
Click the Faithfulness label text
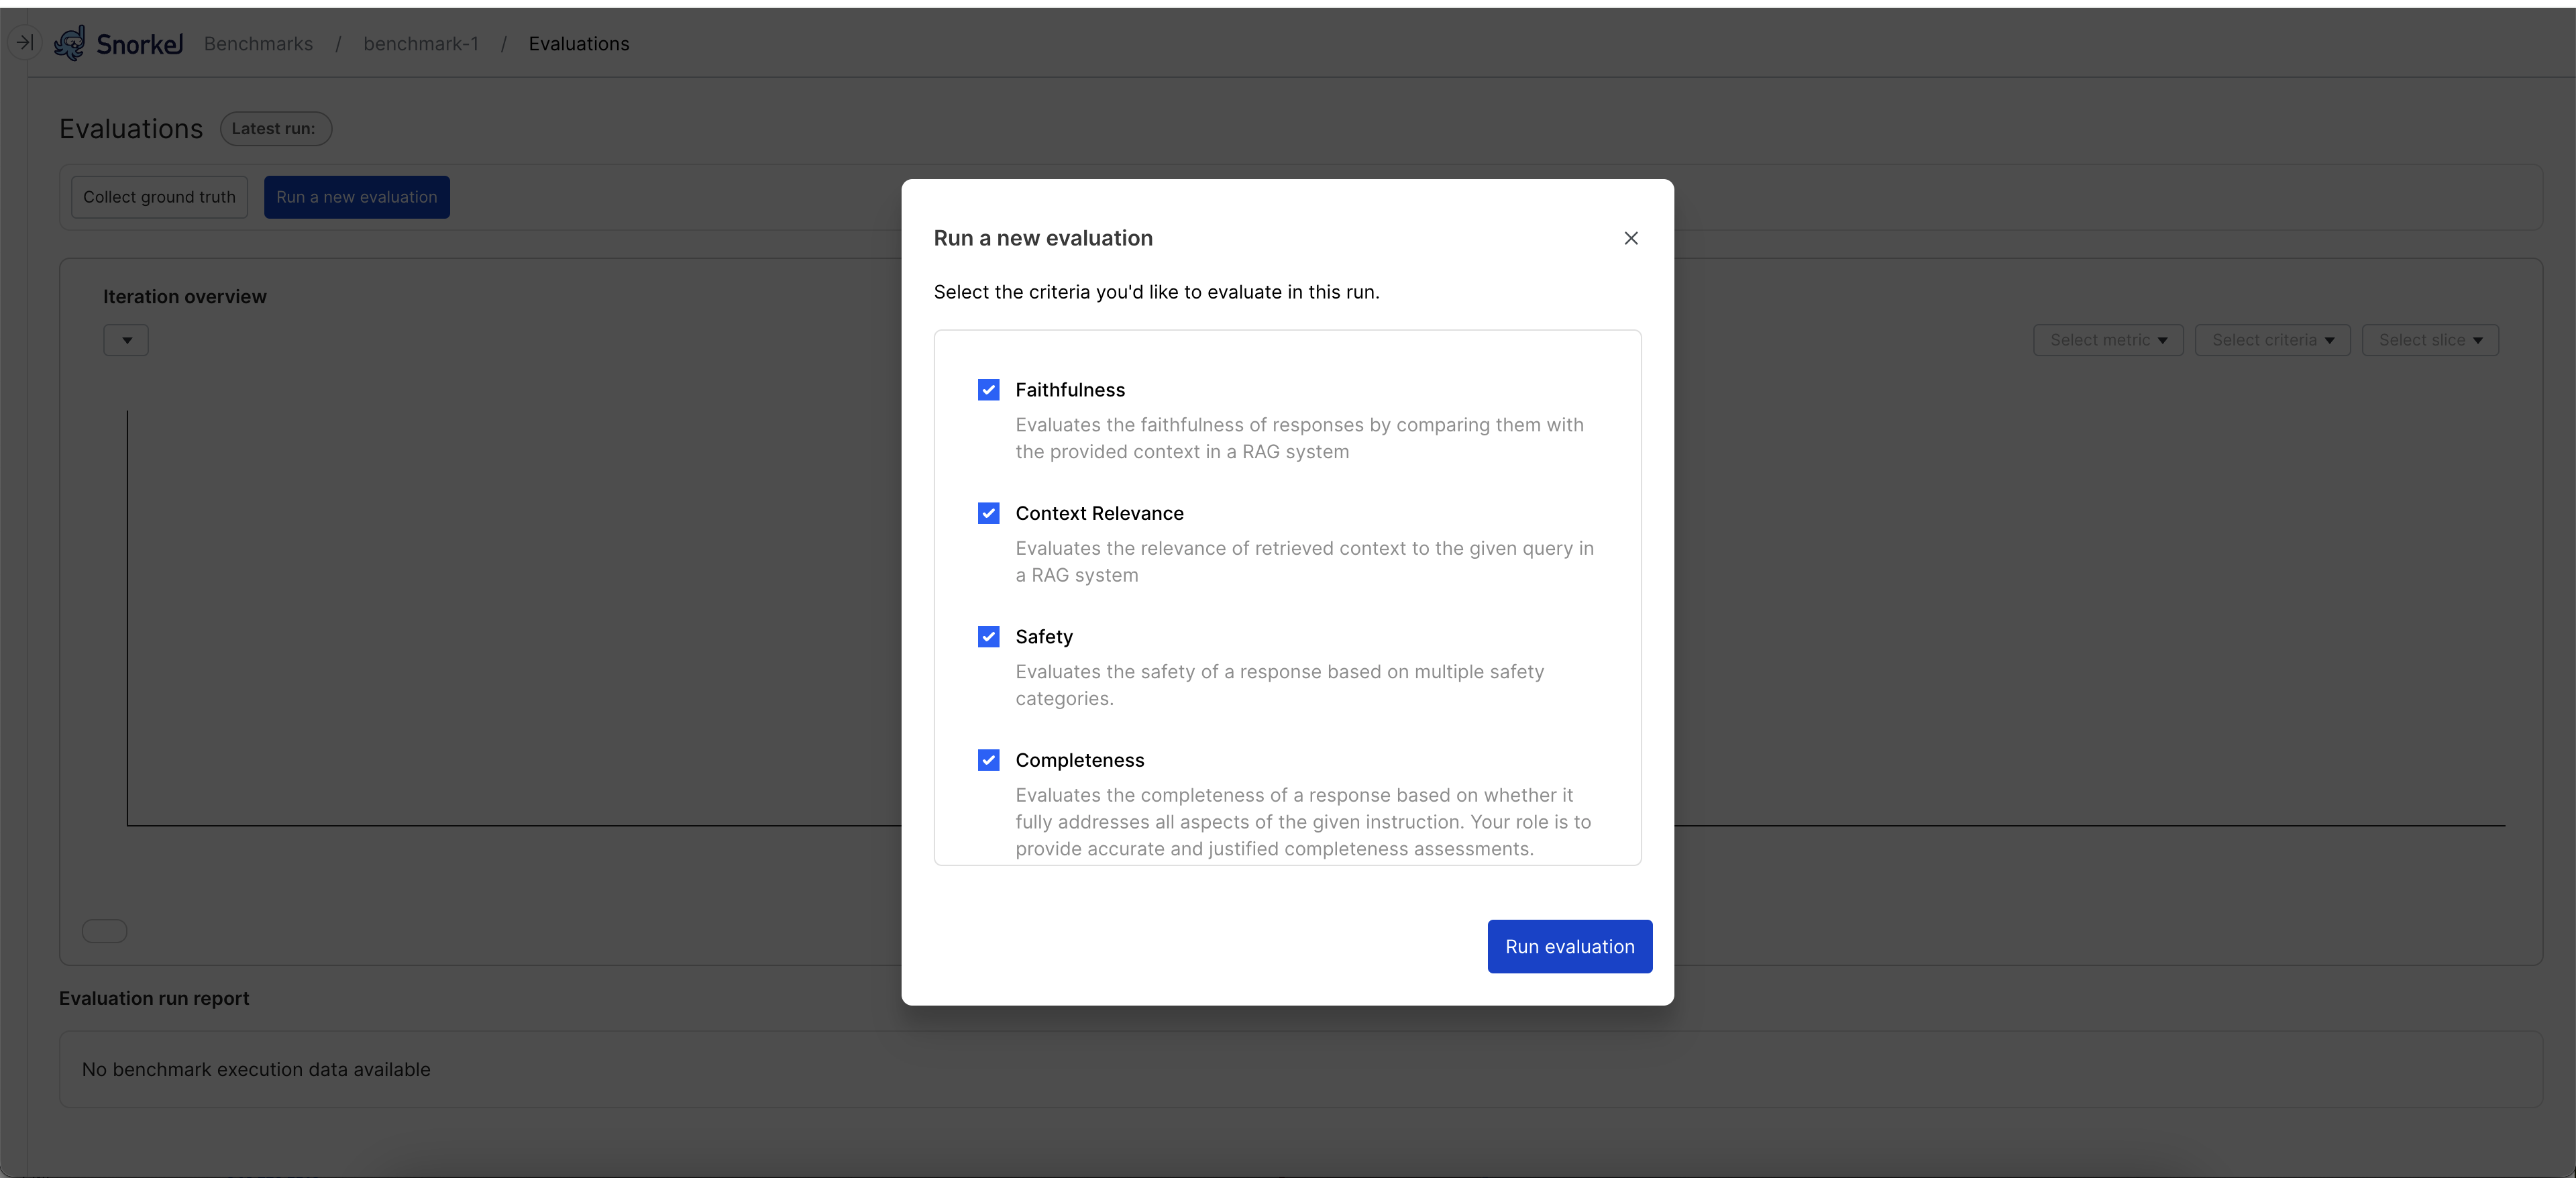[1070, 390]
